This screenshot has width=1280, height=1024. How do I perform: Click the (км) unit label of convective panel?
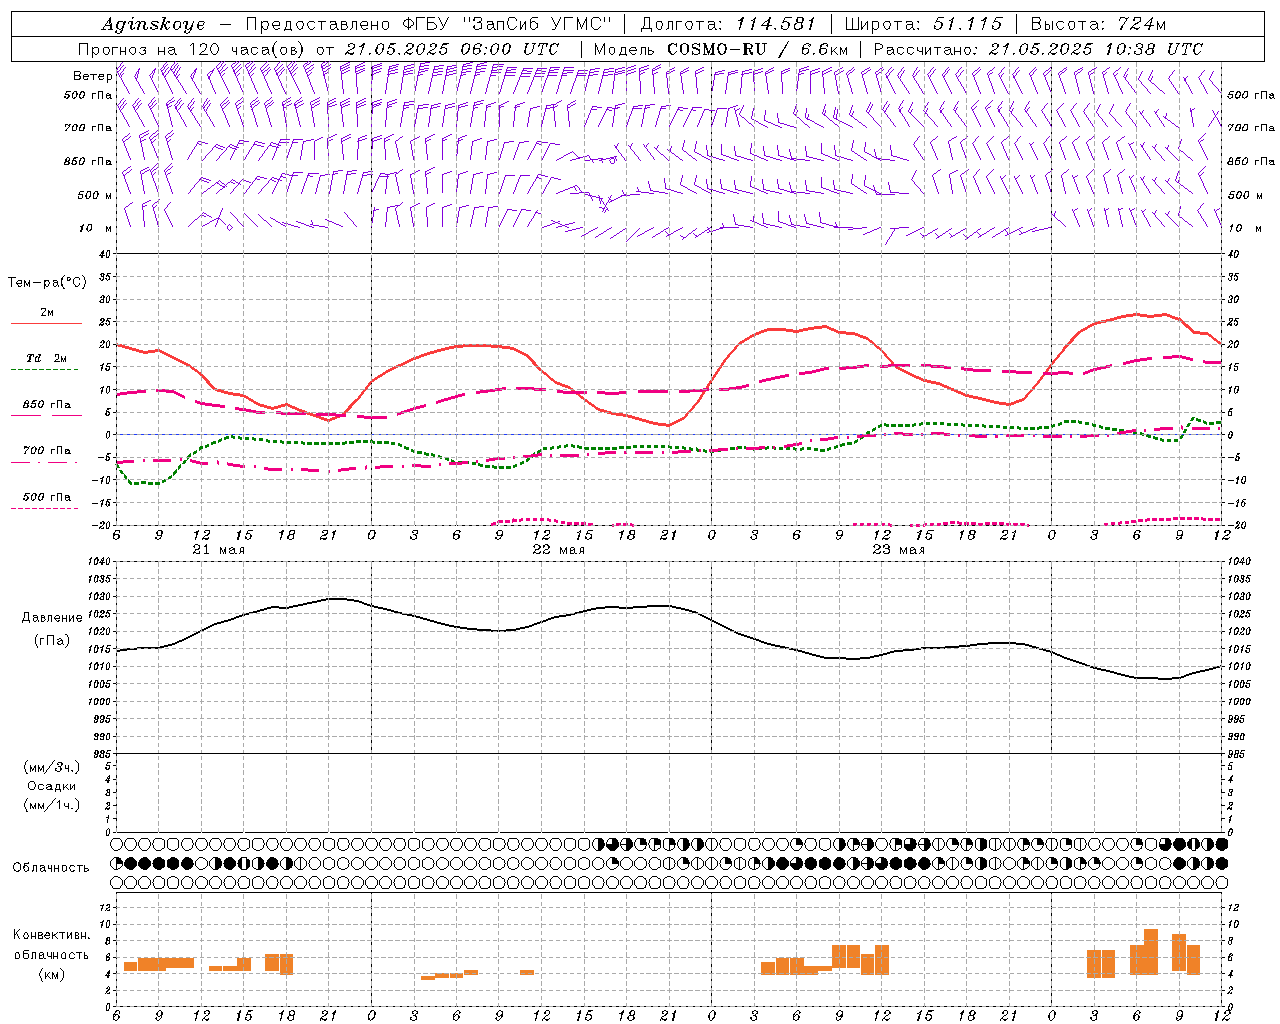(52, 974)
